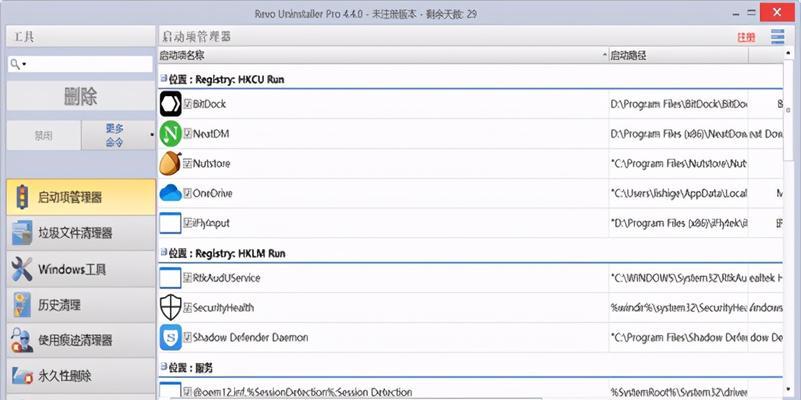The width and height of the screenshot is (801, 400).
Task: Uncheck the OneDrive startup checkbox
Action: tap(187, 193)
